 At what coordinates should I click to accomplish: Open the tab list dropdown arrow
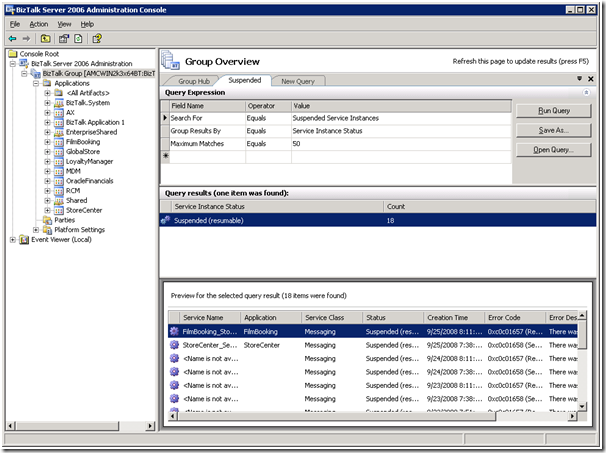[x=579, y=79]
